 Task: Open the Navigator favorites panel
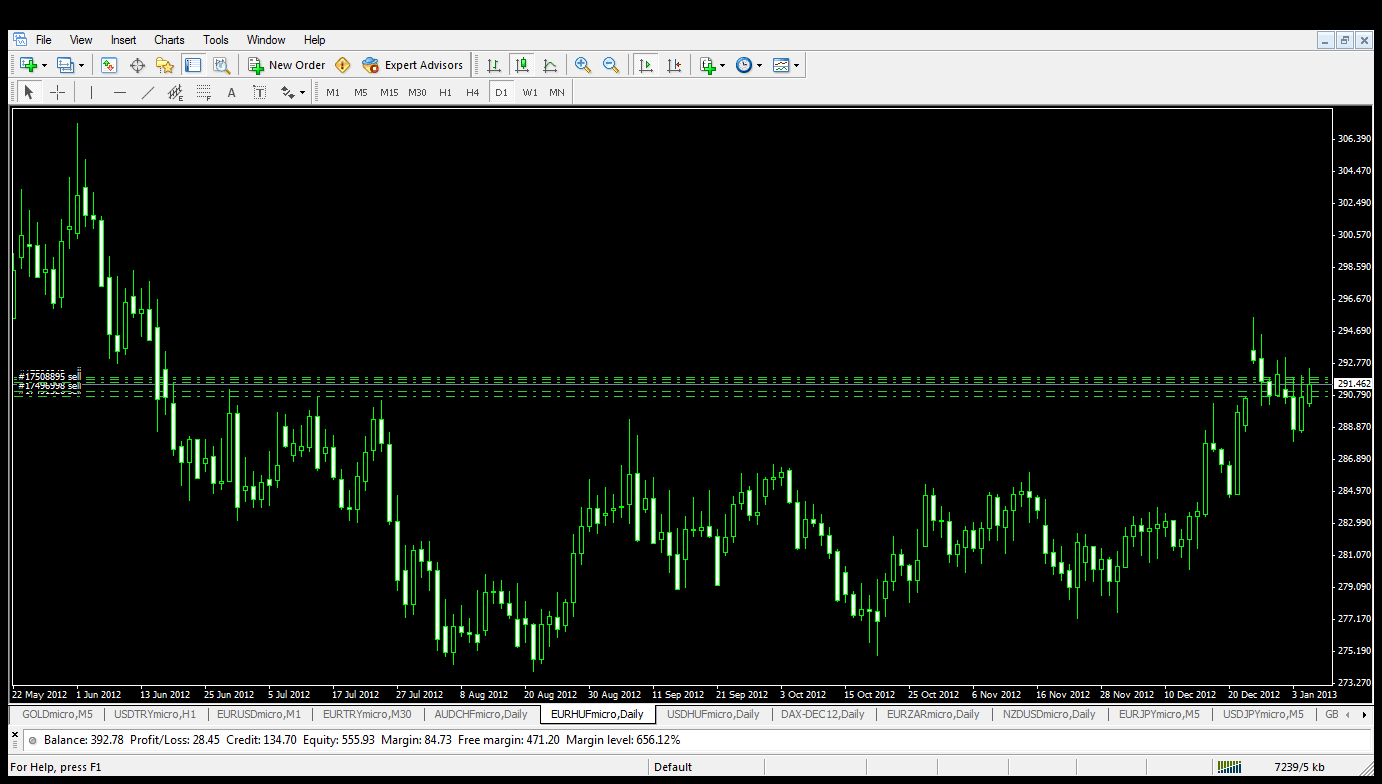[x=165, y=65]
